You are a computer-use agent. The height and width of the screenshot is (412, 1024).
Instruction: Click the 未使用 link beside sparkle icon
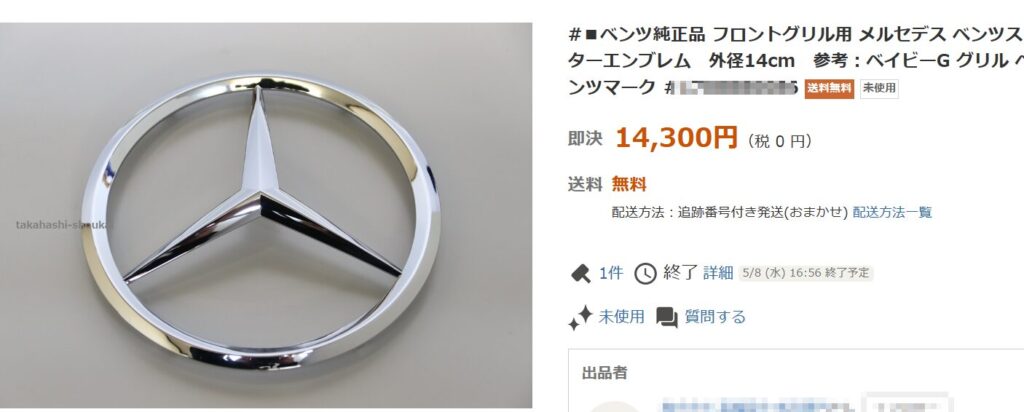pos(621,317)
